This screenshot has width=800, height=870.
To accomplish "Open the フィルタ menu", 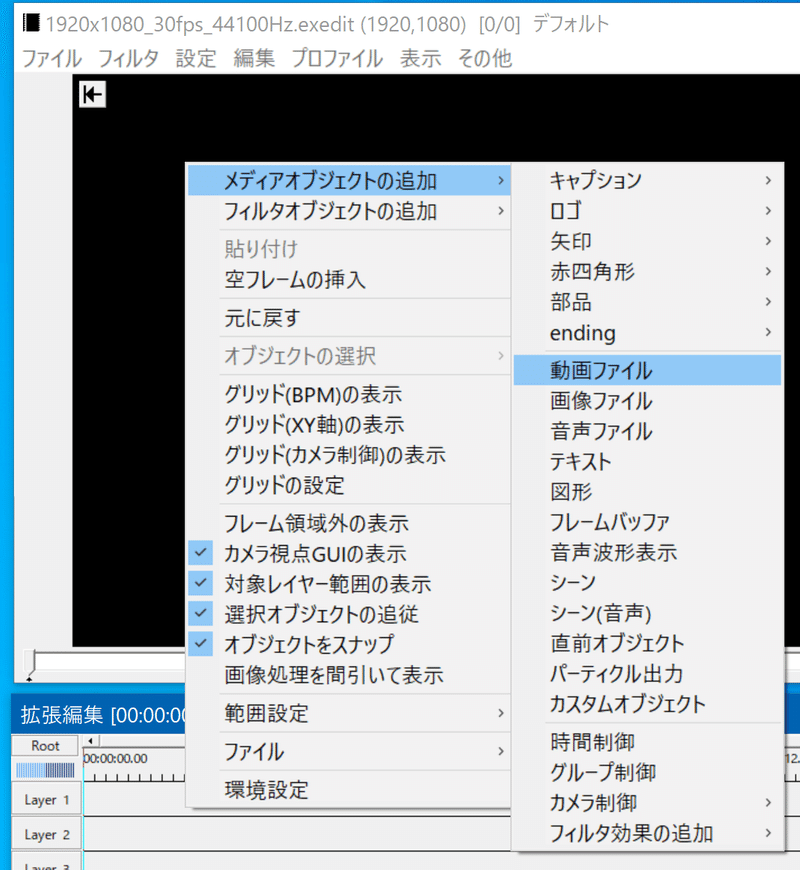I will point(128,58).
